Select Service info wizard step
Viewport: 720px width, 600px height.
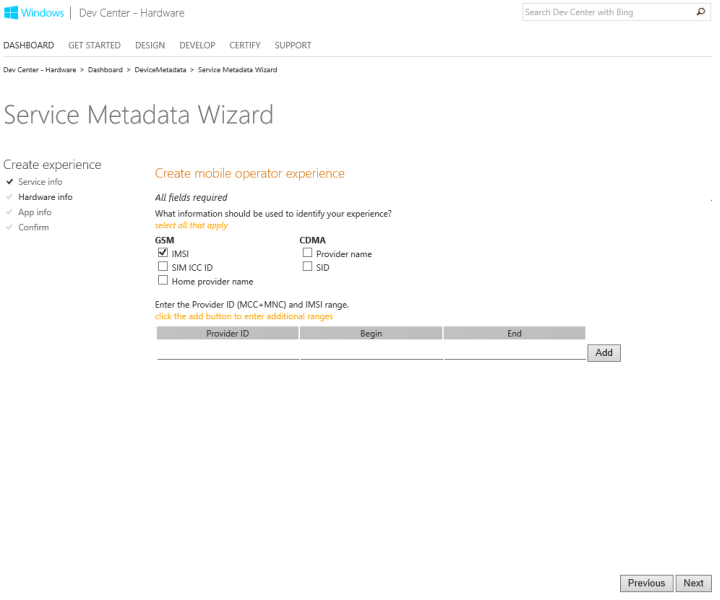(40, 182)
